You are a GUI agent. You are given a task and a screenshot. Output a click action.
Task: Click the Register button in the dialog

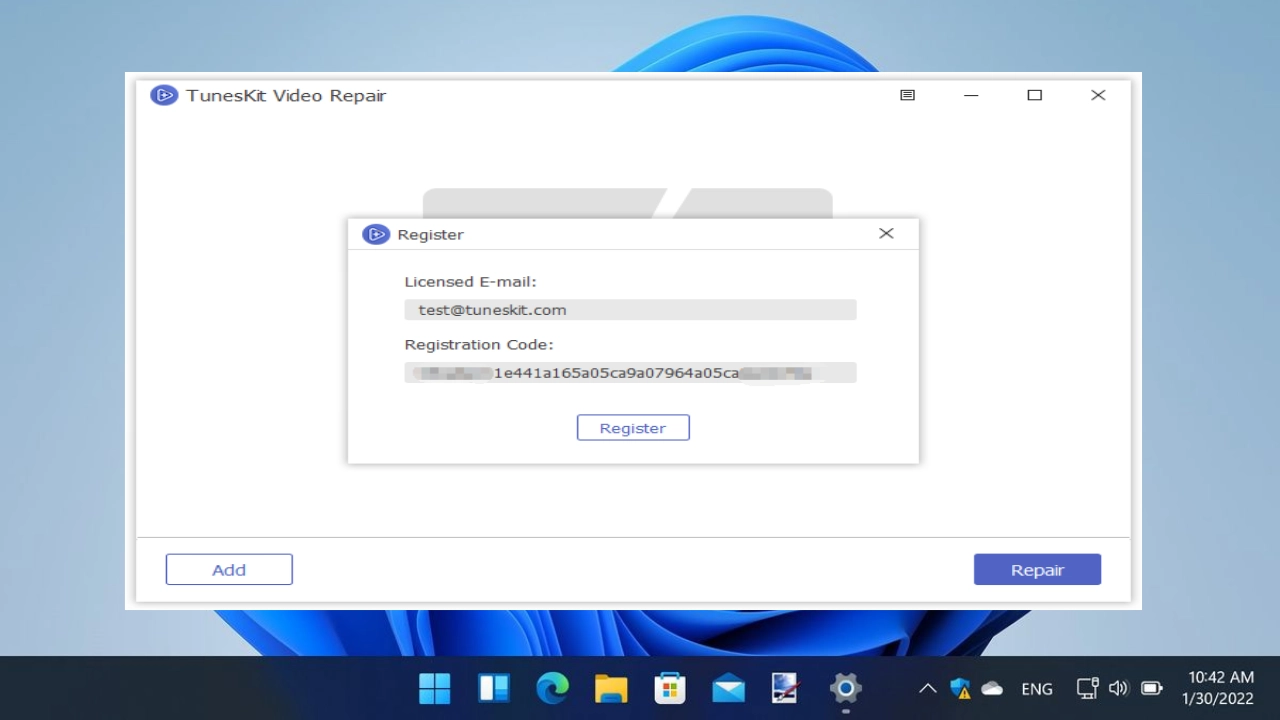633,428
